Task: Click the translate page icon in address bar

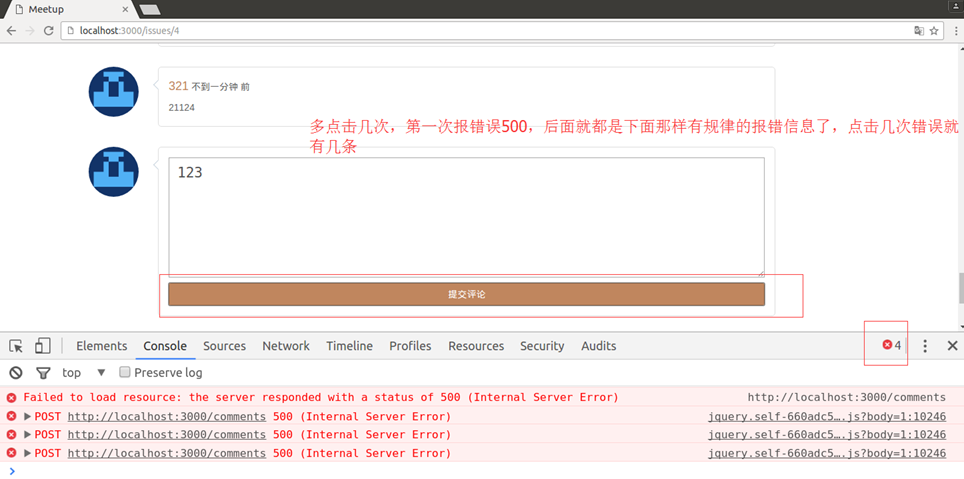Action: [919, 31]
